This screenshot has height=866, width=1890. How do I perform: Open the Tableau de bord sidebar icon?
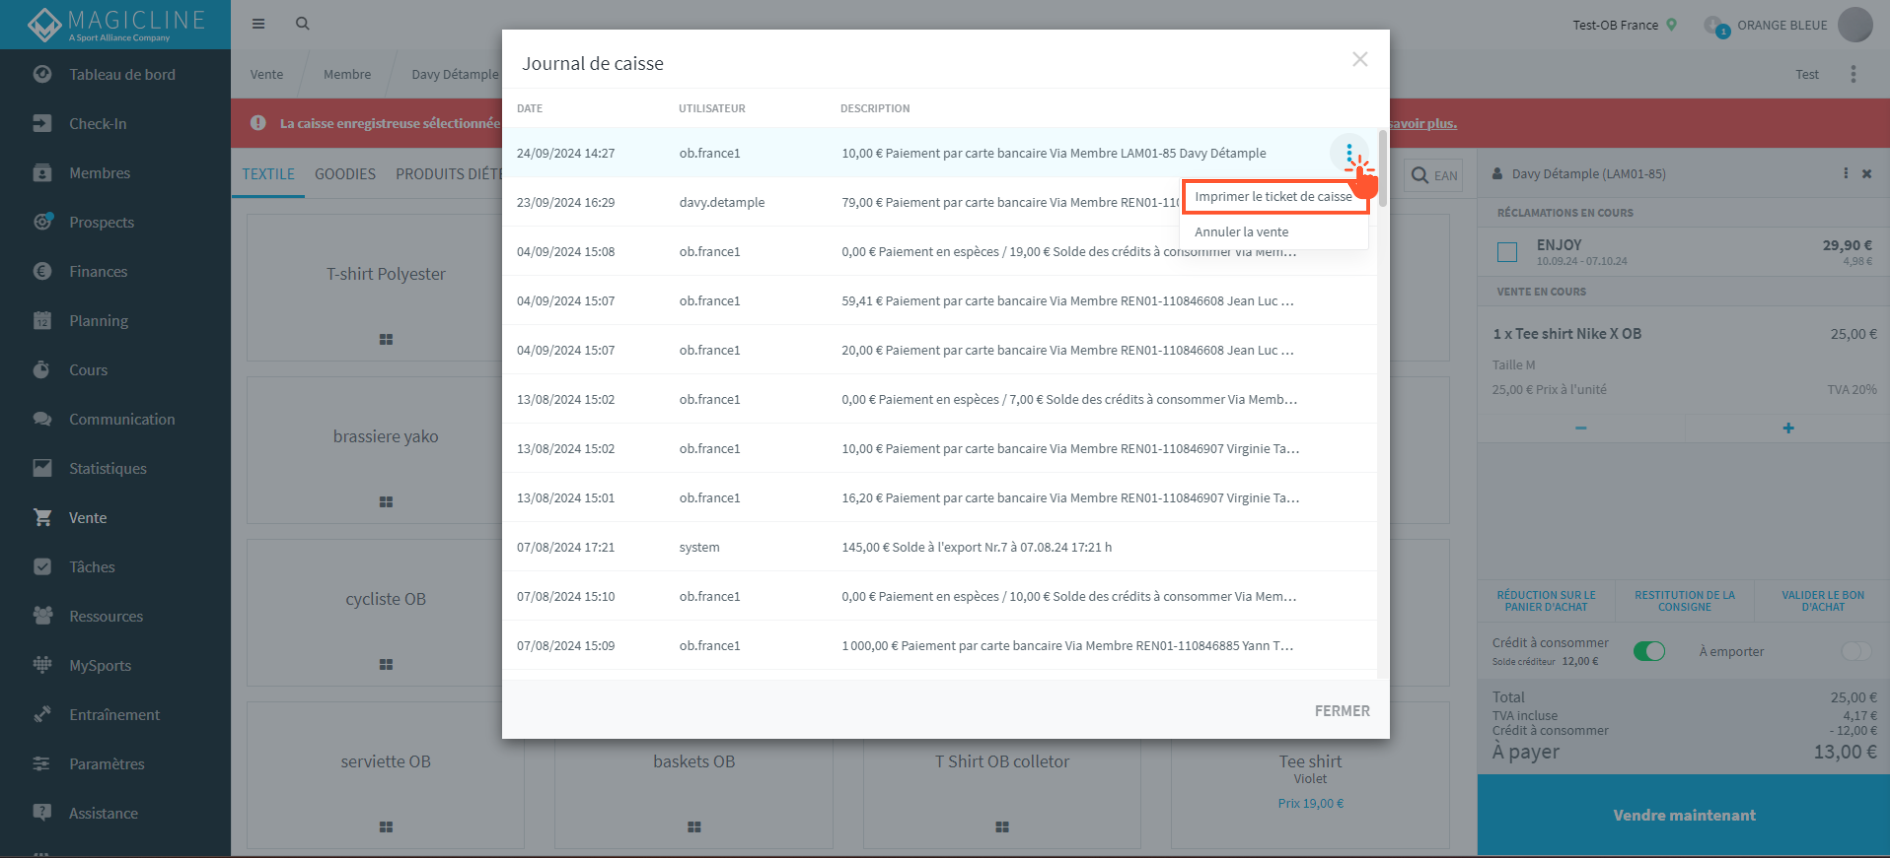pyautogui.click(x=42, y=74)
